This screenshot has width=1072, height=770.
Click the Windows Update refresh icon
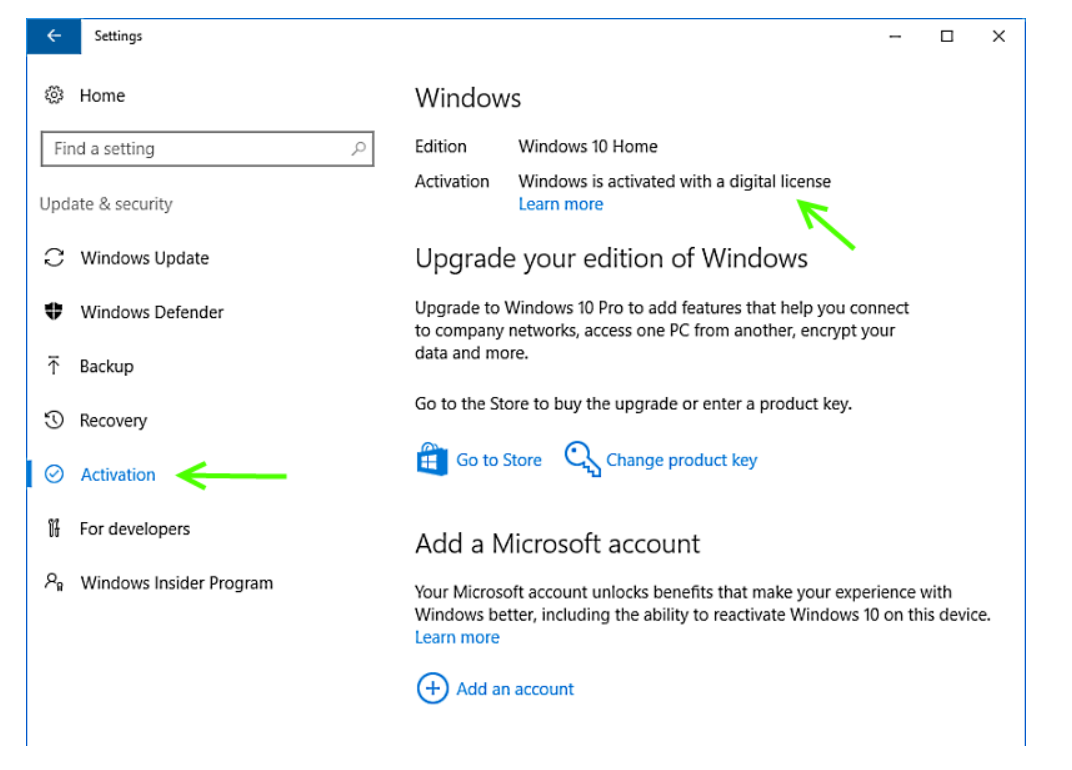tap(54, 258)
